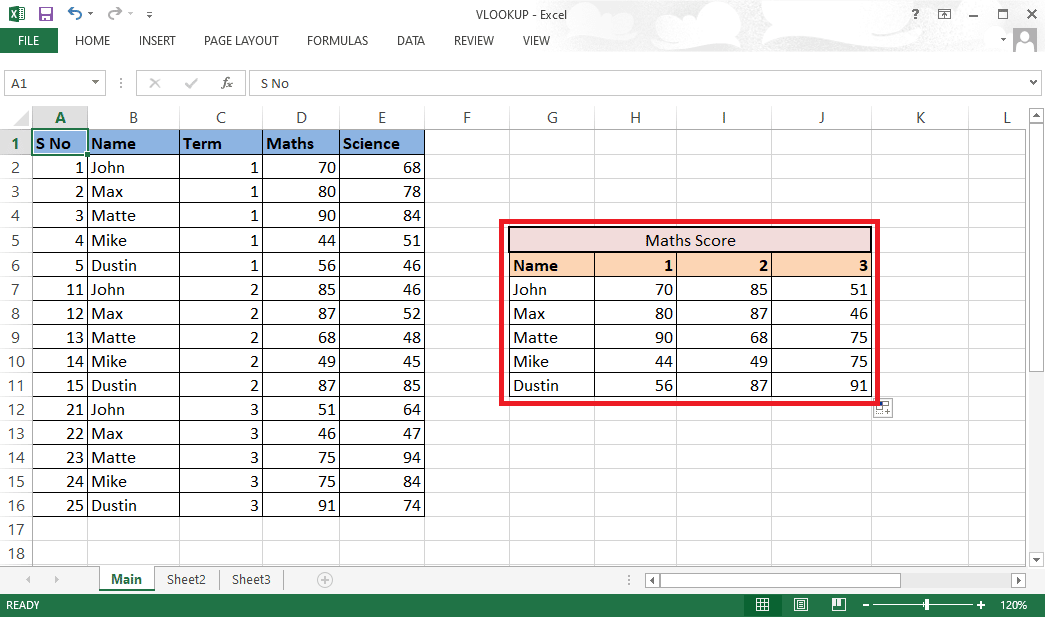This screenshot has width=1045, height=617.
Task: Click the 120% zoom level button
Action: (x=1014, y=605)
